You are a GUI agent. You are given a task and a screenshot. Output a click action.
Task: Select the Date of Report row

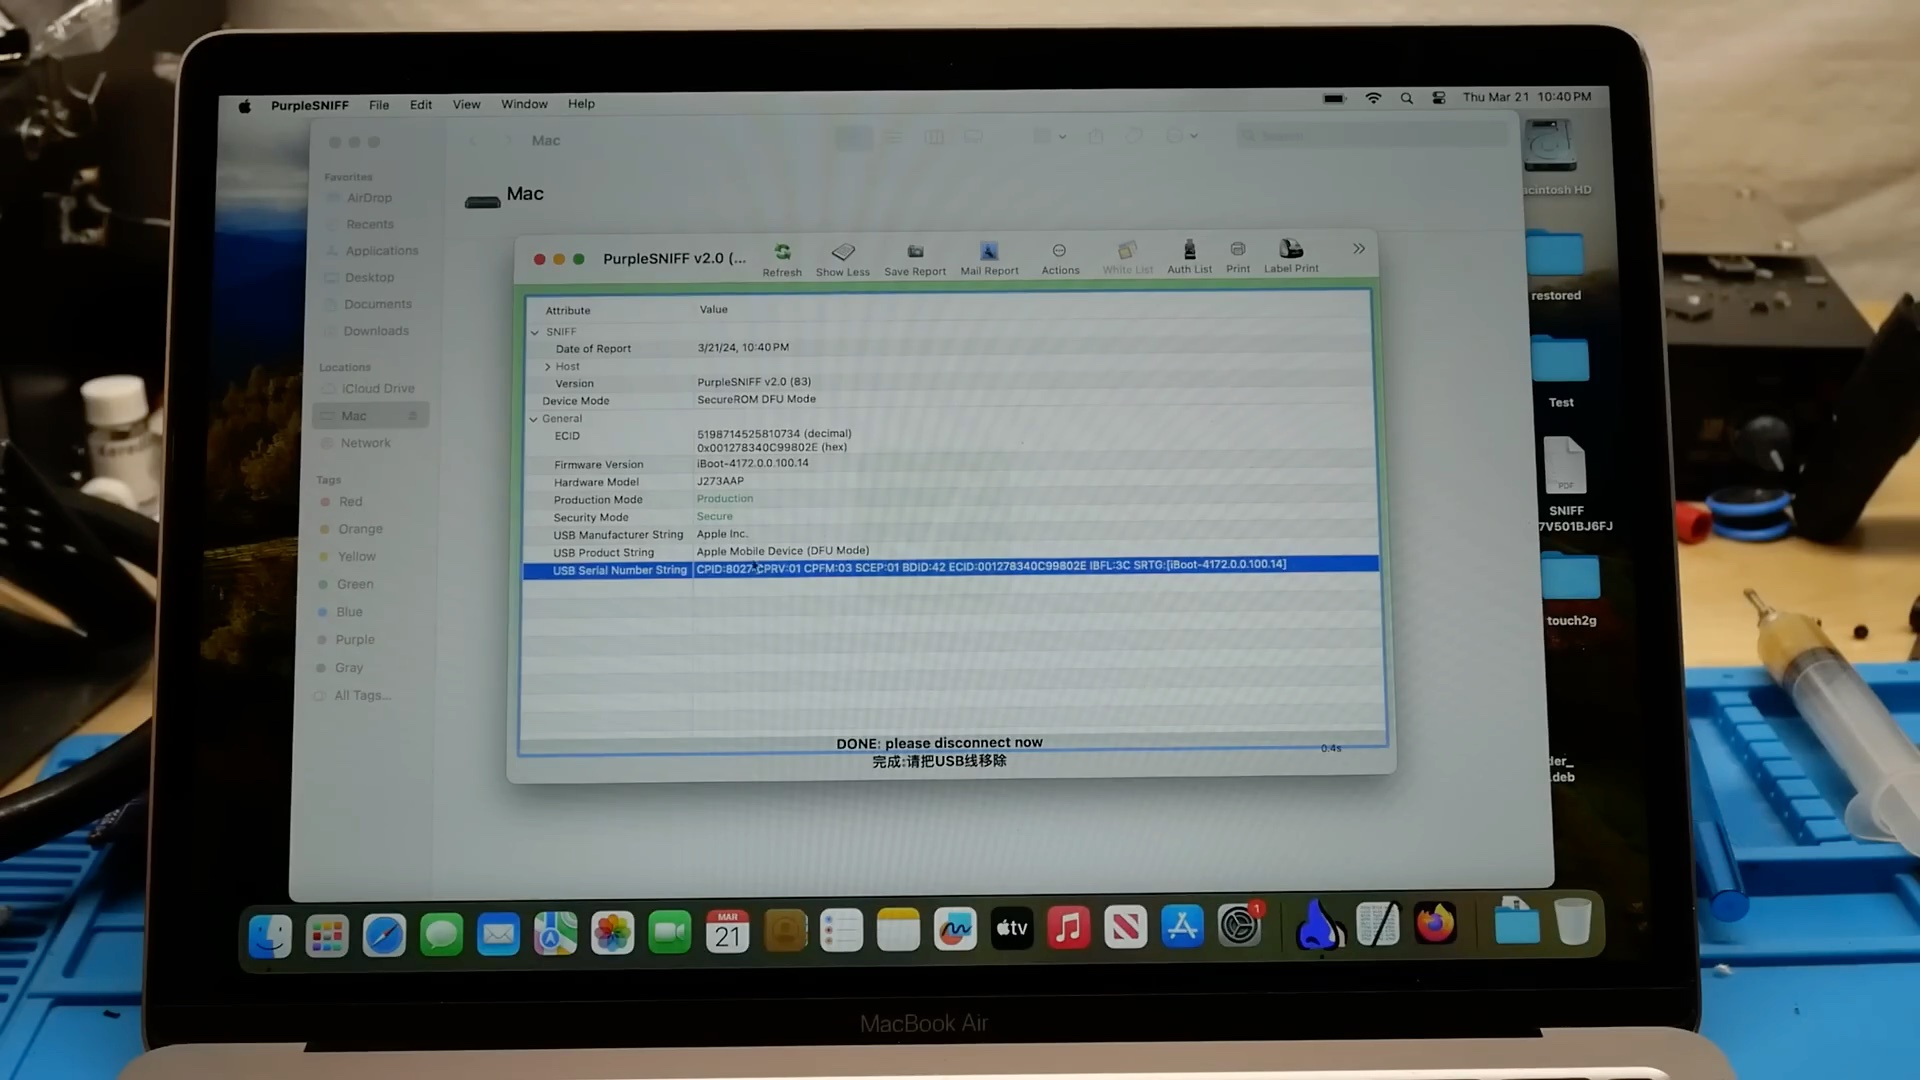pos(950,348)
